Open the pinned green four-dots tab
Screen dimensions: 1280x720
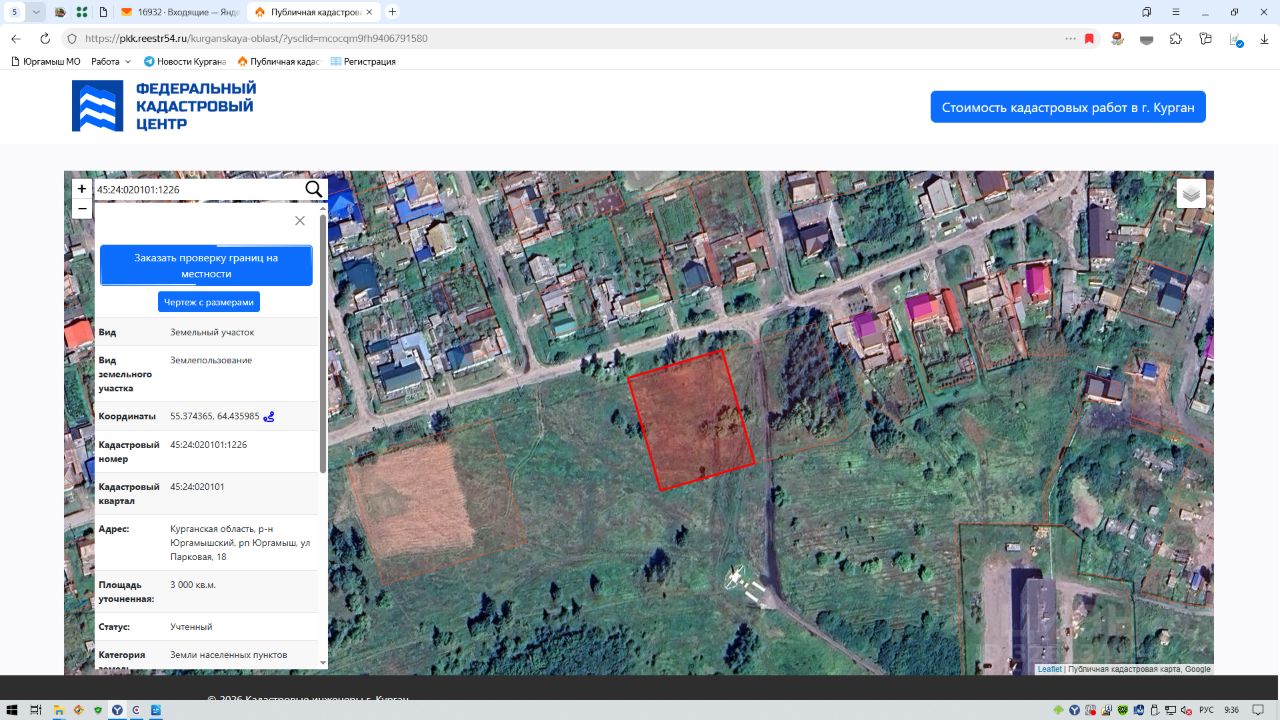[x=82, y=12]
